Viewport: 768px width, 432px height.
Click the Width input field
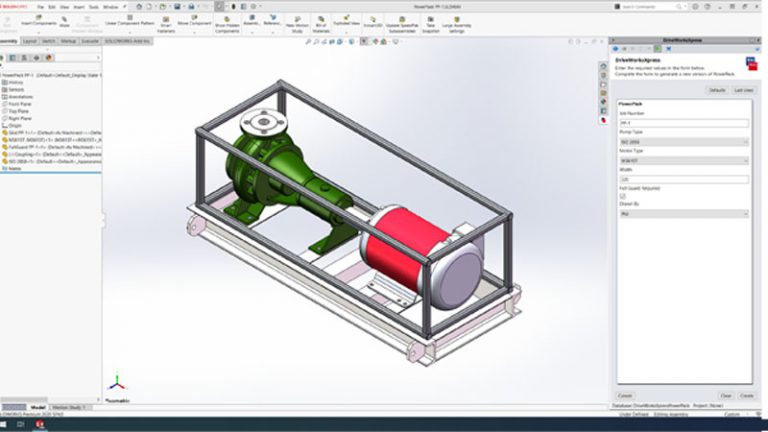click(684, 179)
